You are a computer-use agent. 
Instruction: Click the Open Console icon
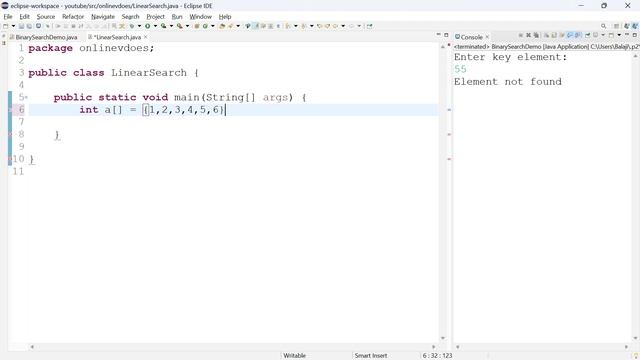[611, 36]
